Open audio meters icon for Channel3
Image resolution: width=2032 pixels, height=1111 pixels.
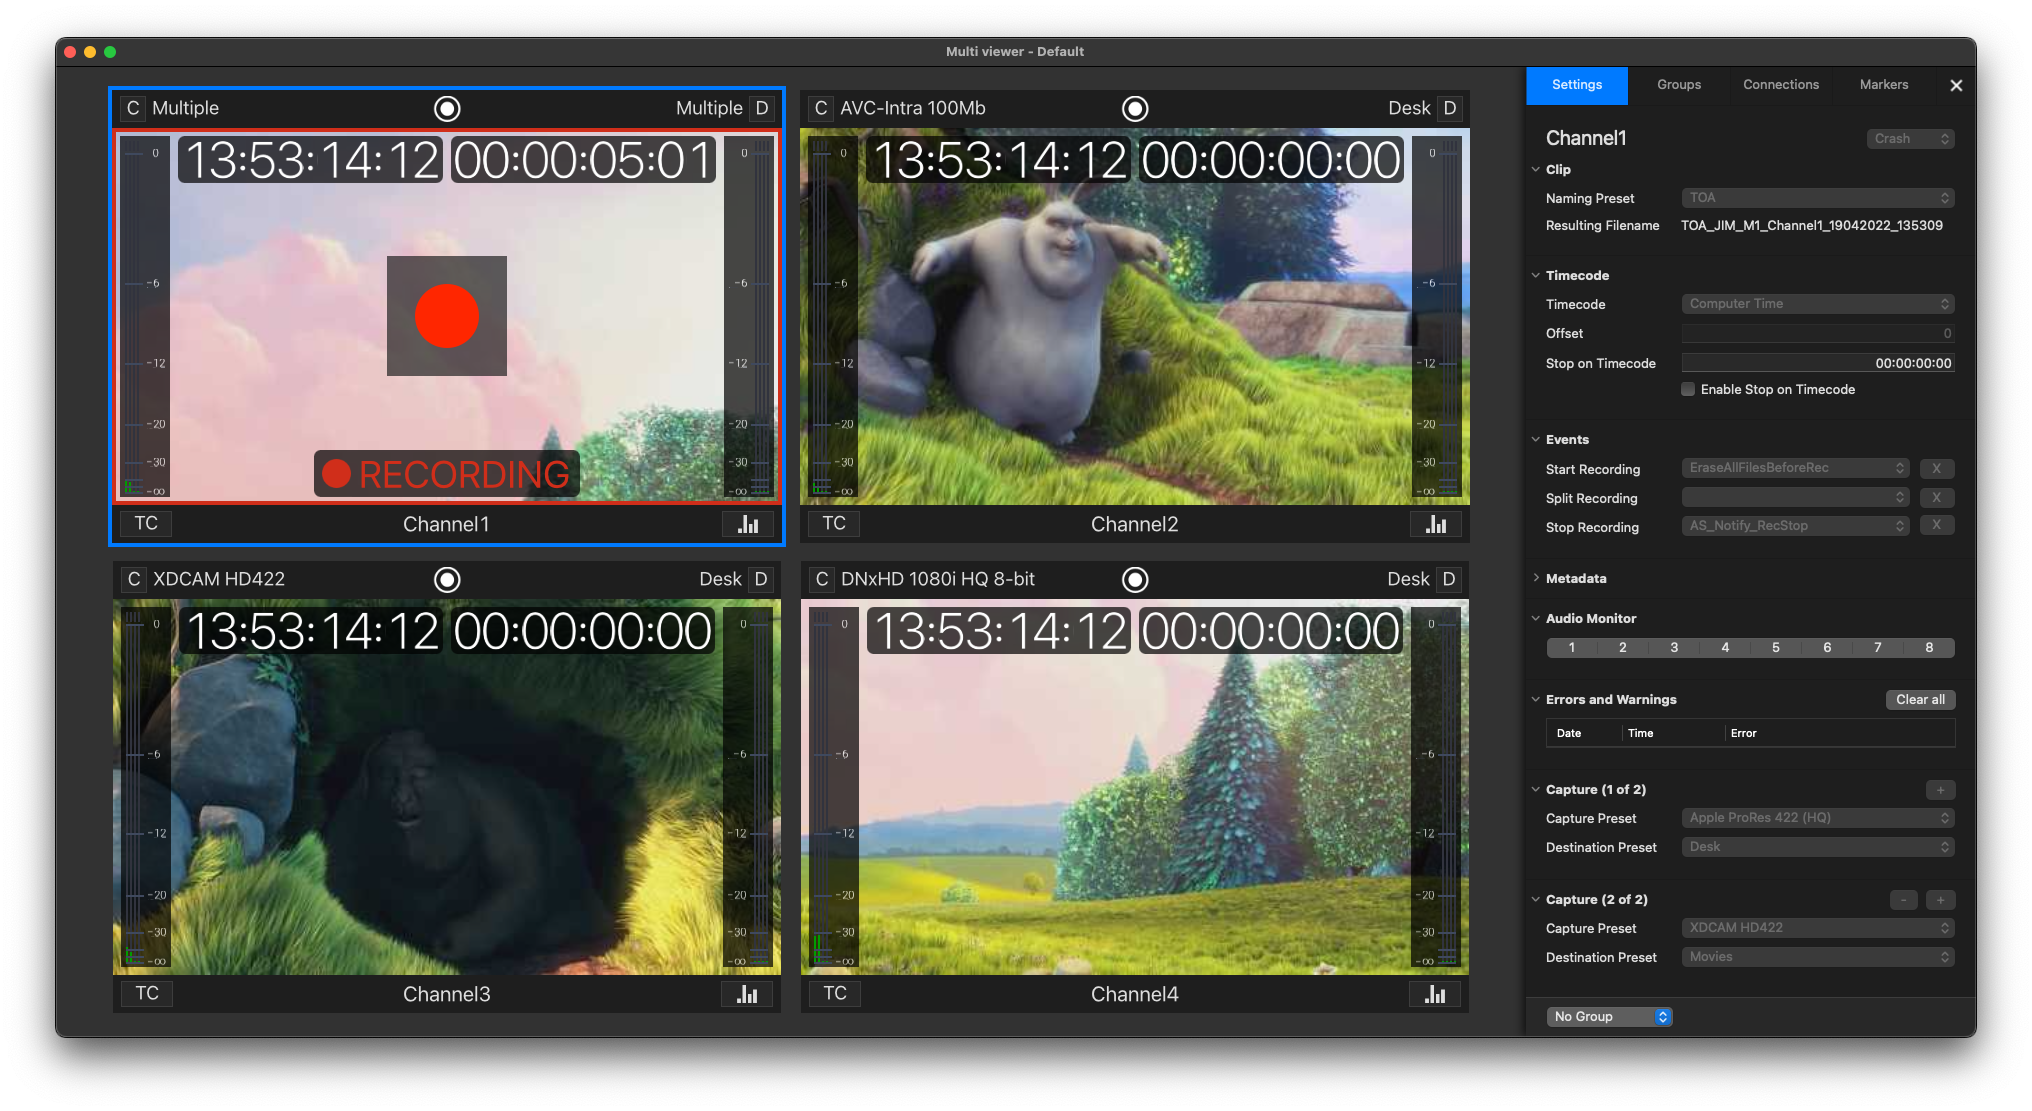click(x=747, y=994)
